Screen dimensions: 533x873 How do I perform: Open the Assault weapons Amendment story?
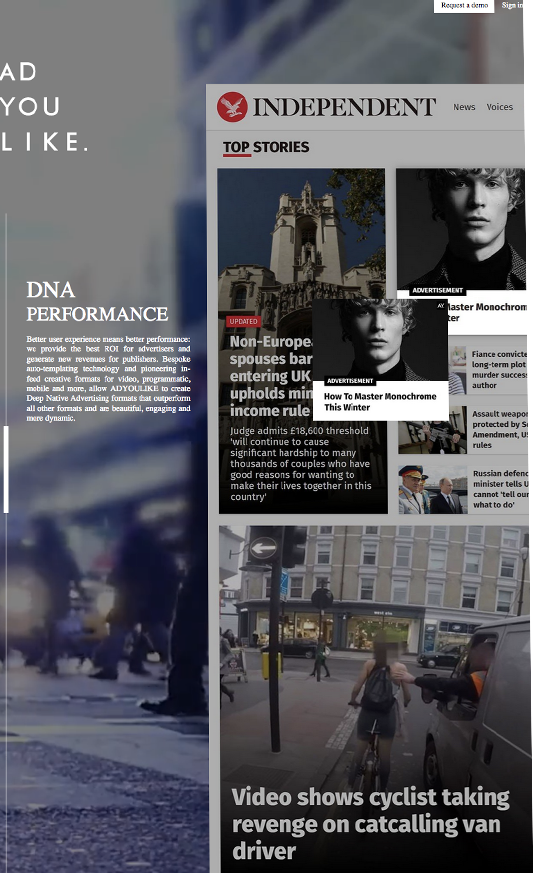click(500, 429)
